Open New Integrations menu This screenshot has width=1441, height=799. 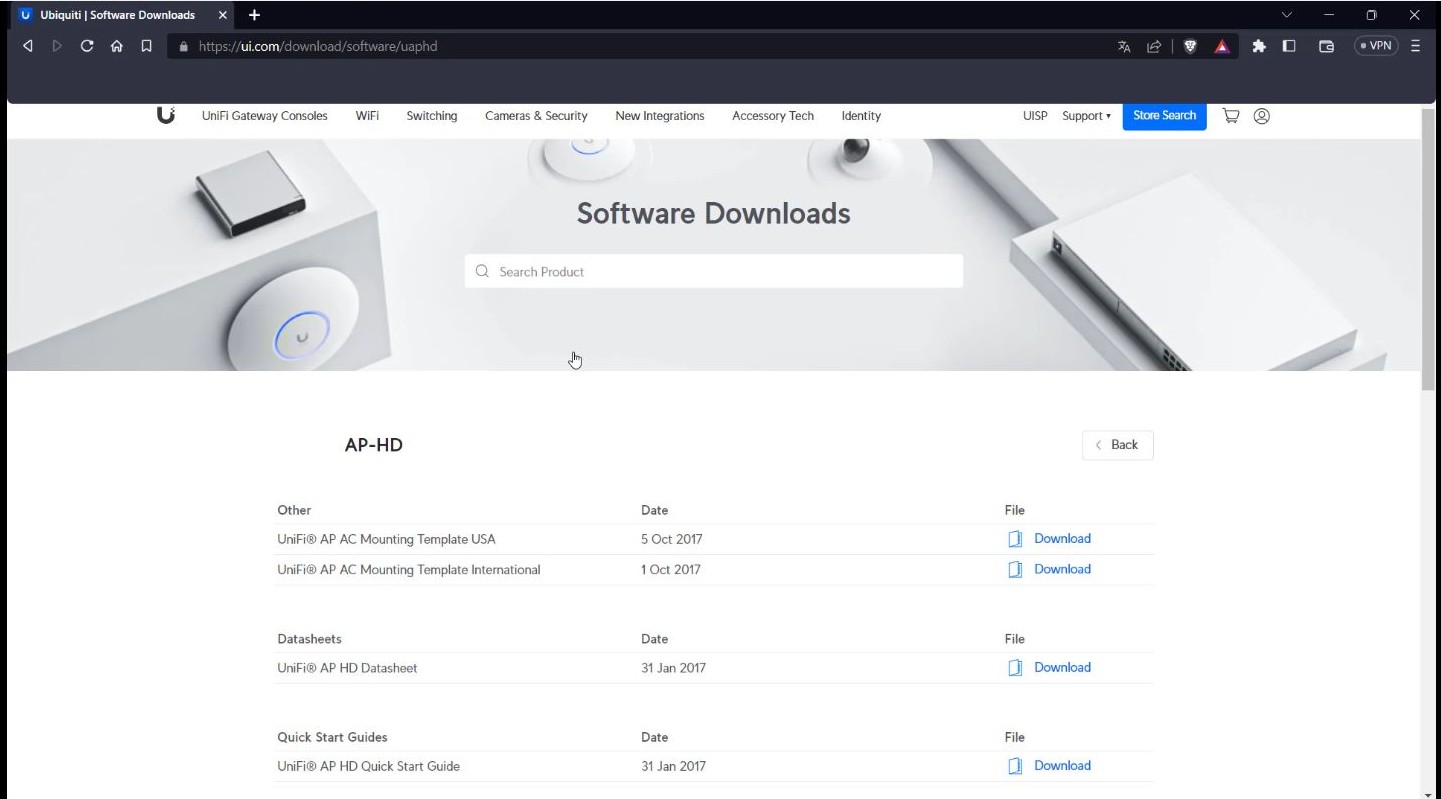pyautogui.click(x=660, y=116)
